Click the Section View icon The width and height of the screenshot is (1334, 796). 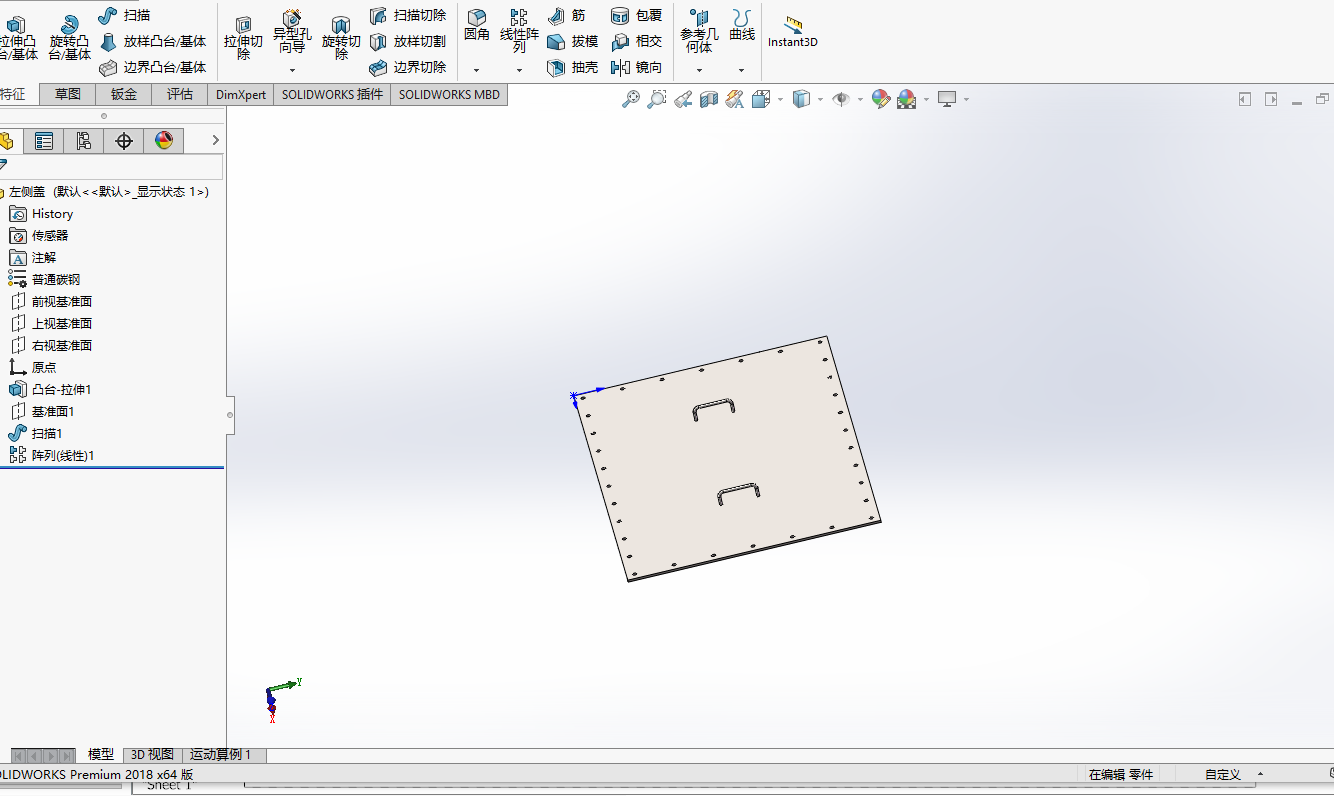click(x=709, y=99)
